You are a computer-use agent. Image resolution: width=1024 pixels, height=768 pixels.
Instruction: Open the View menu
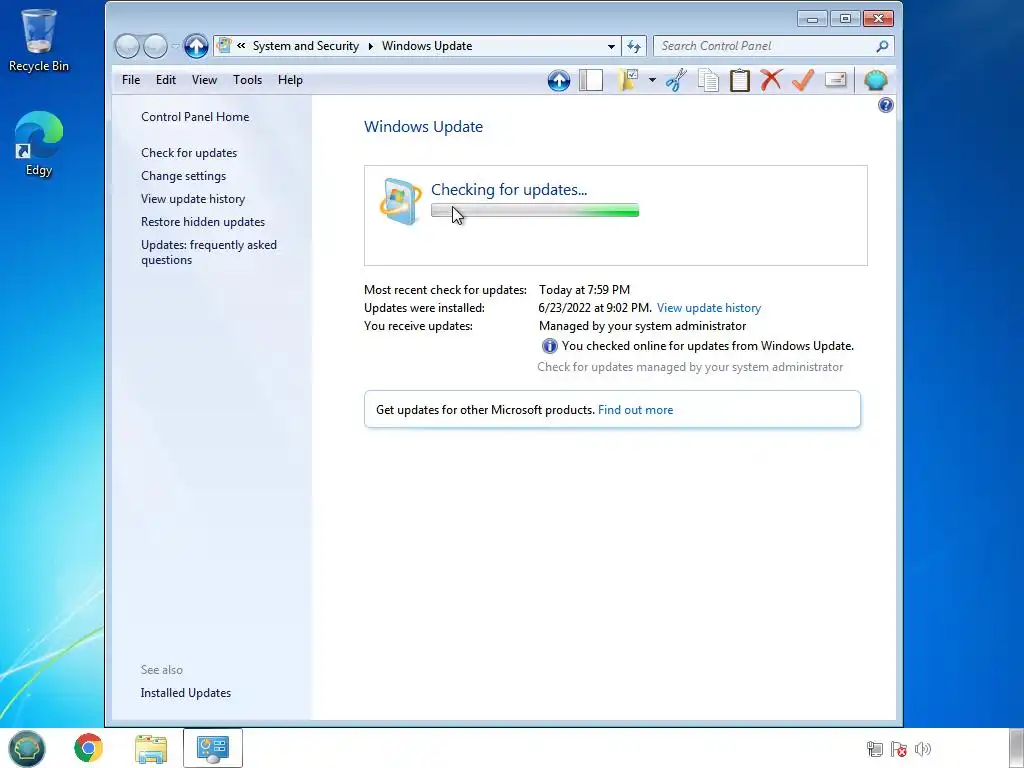[204, 80]
